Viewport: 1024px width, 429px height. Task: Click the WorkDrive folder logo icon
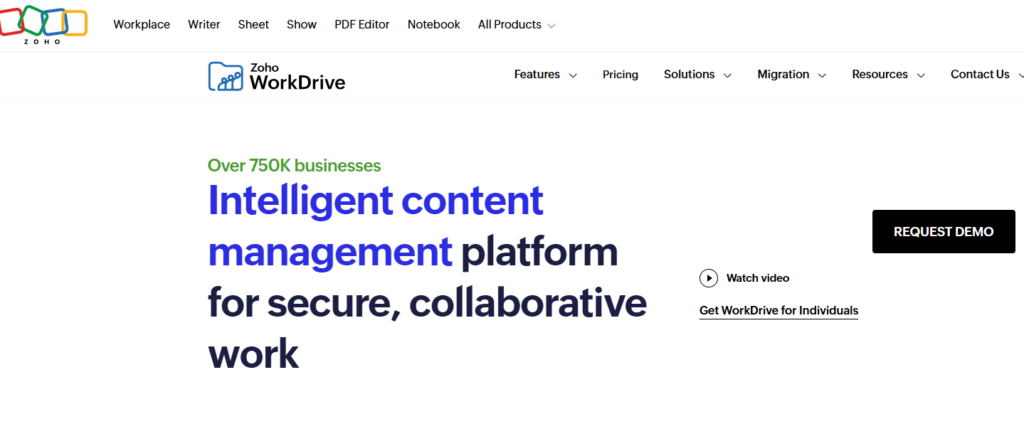225,76
